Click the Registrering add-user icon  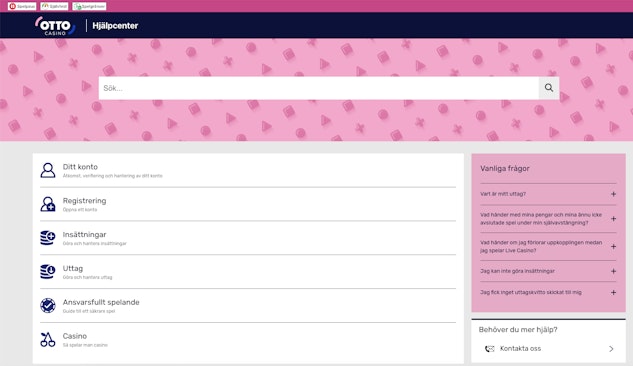point(48,204)
